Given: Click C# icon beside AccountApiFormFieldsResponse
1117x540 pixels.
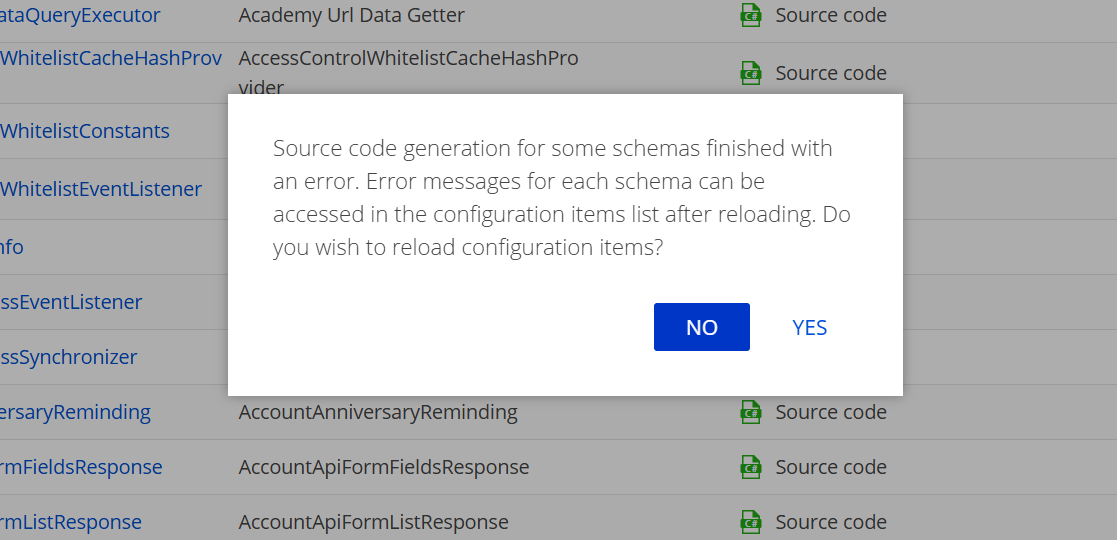Looking at the screenshot, I should [751, 467].
